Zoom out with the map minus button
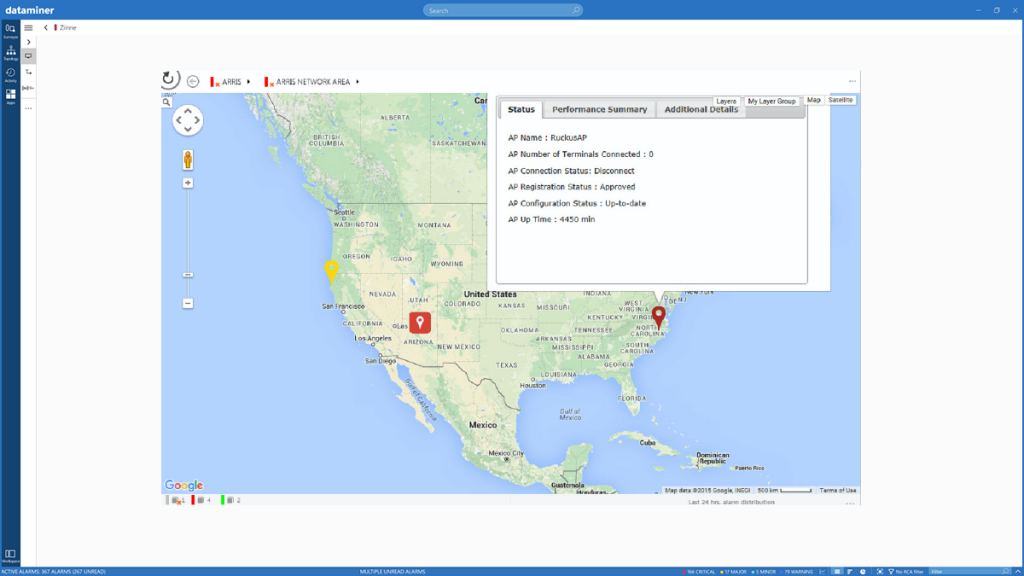The width and height of the screenshot is (1024, 576). point(187,303)
